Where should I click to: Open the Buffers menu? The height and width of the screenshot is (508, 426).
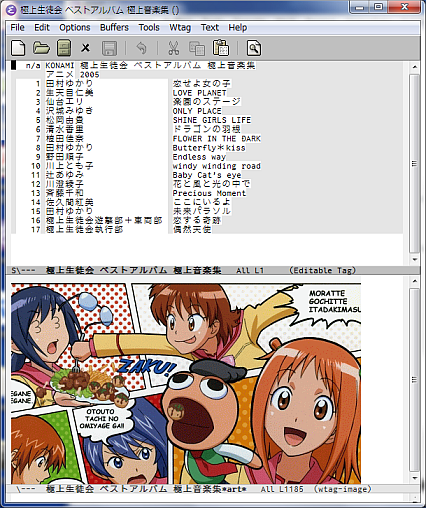(x=114, y=27)
